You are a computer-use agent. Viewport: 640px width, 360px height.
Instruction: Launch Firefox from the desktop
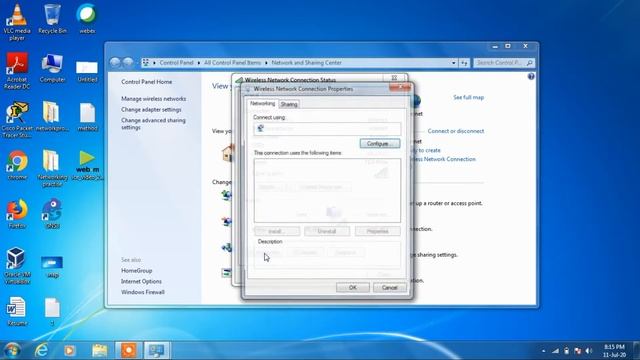click(17, 214)
